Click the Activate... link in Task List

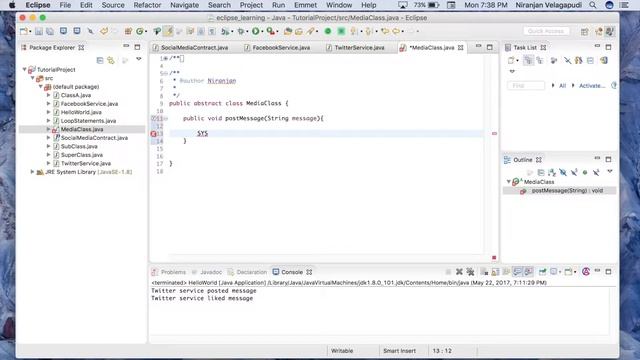[592, 86]
